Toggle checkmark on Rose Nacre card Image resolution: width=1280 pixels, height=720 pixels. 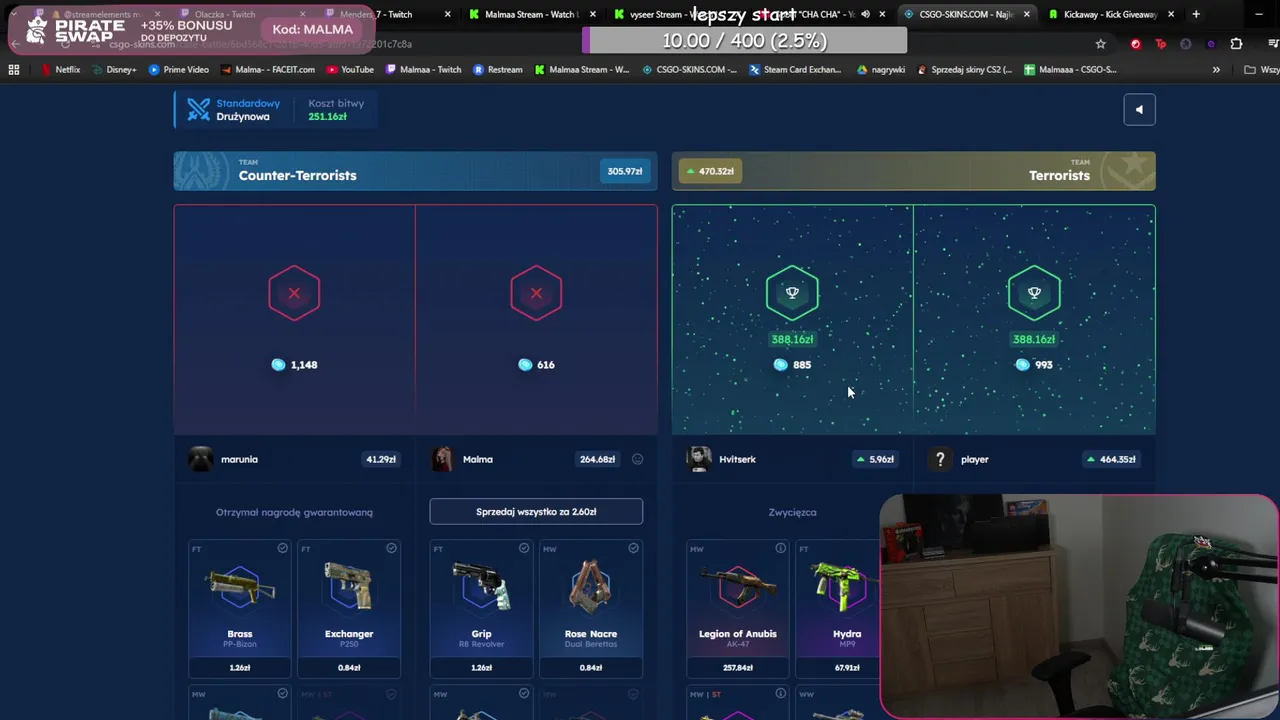[633, 548]
